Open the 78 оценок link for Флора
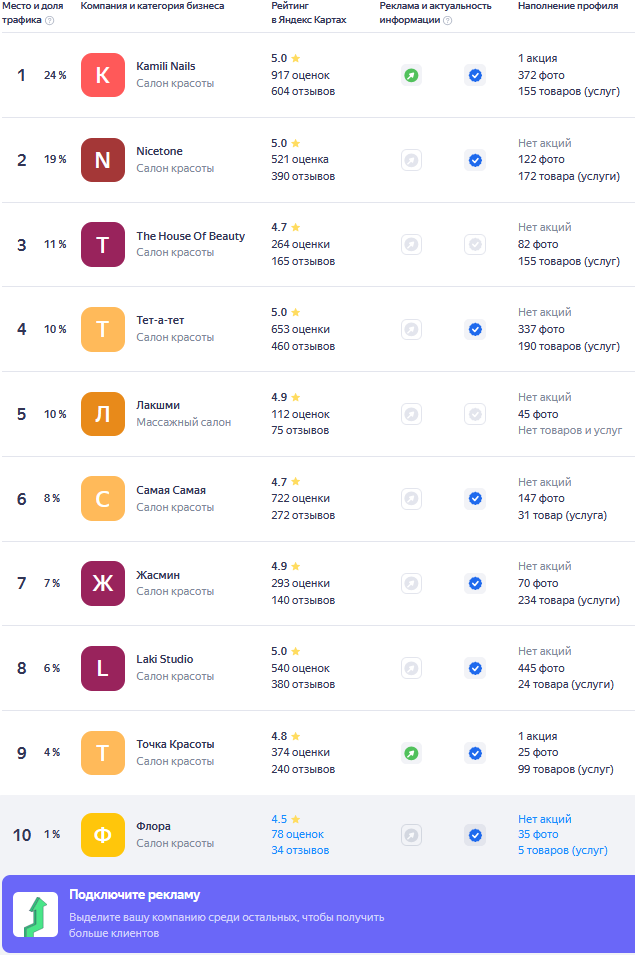 tap(298, 834)
